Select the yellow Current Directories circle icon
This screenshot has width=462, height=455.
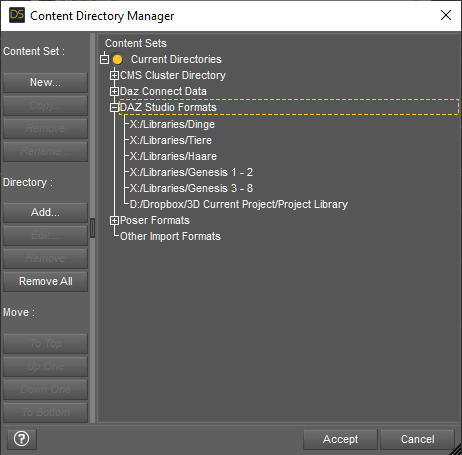[x=117, y=60]
